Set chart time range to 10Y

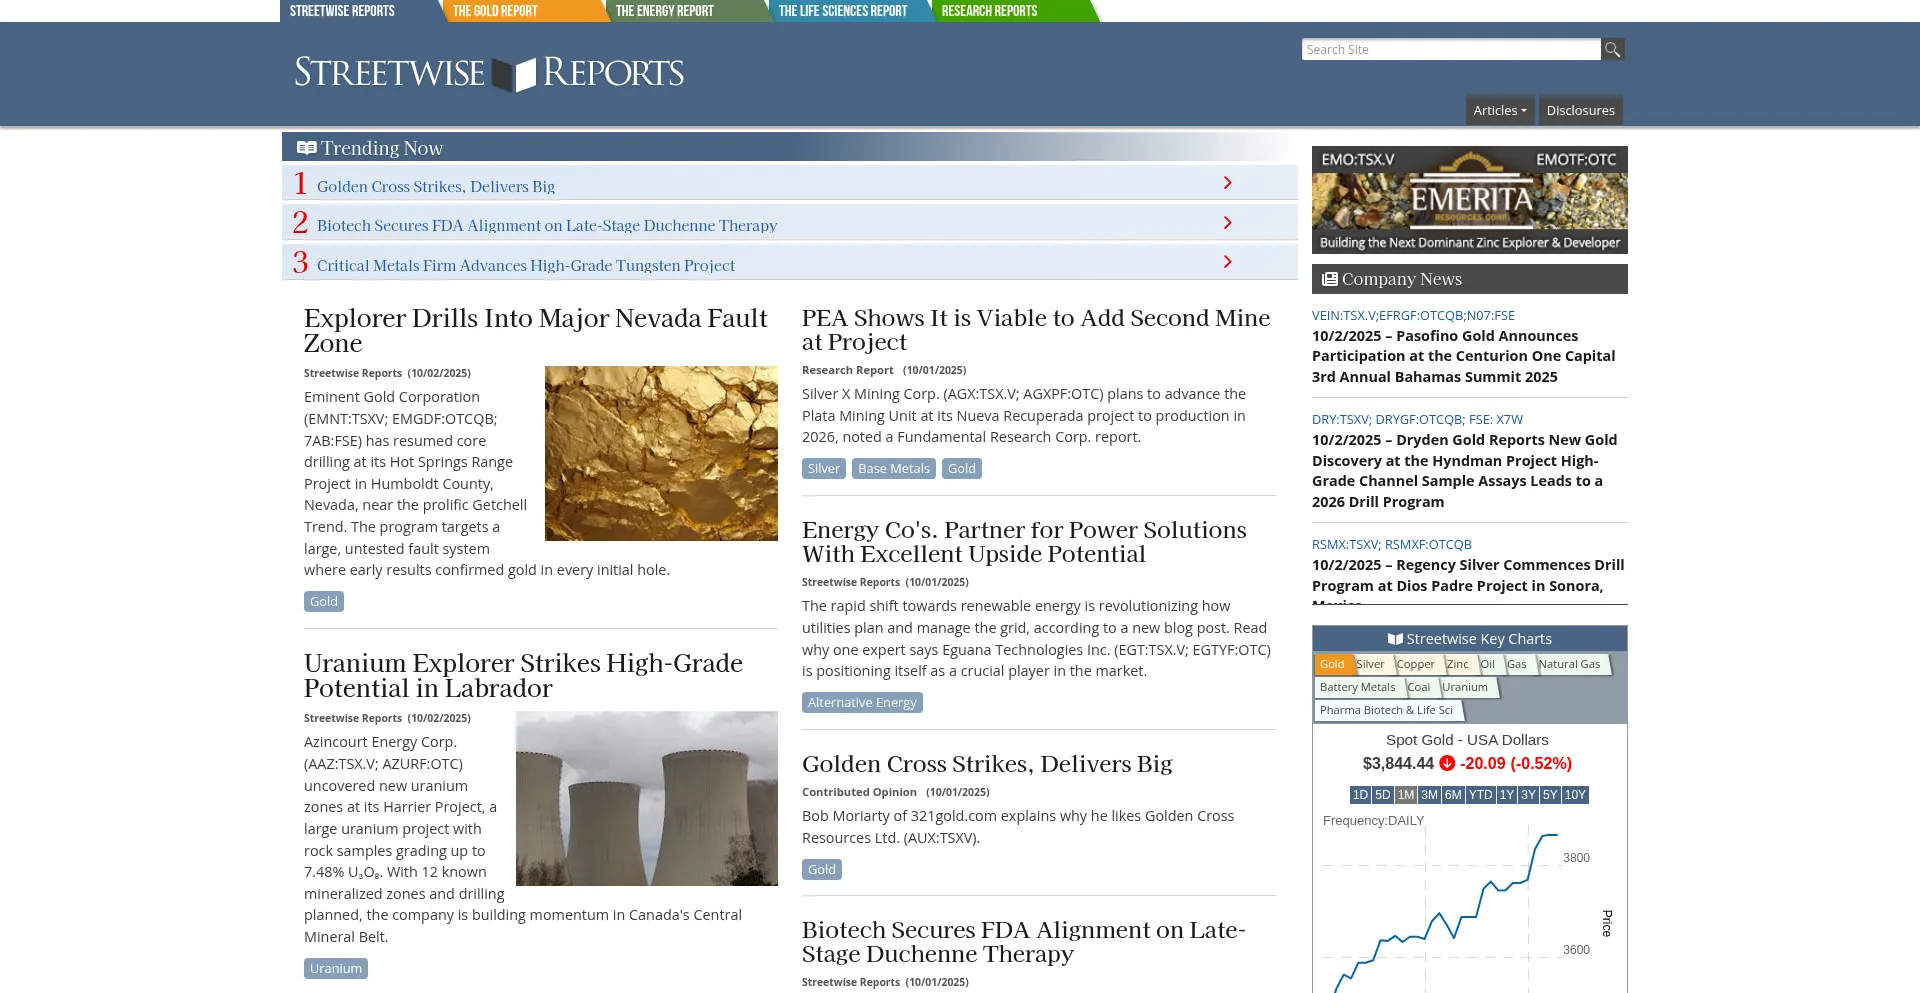tap(1575, 795)
